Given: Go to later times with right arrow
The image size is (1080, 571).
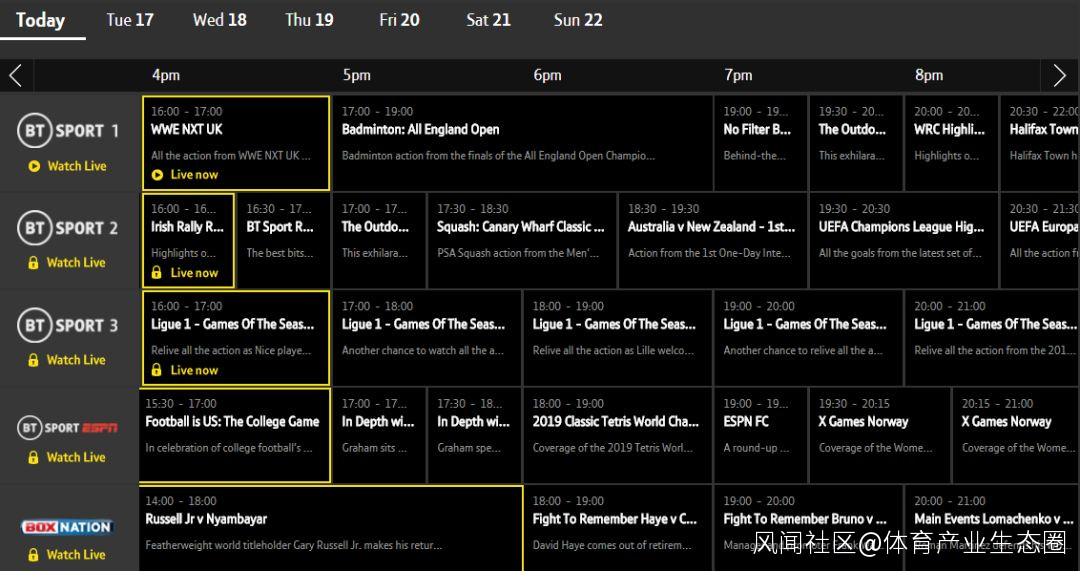Looking at the screenshot, I should coord(1060,75).
